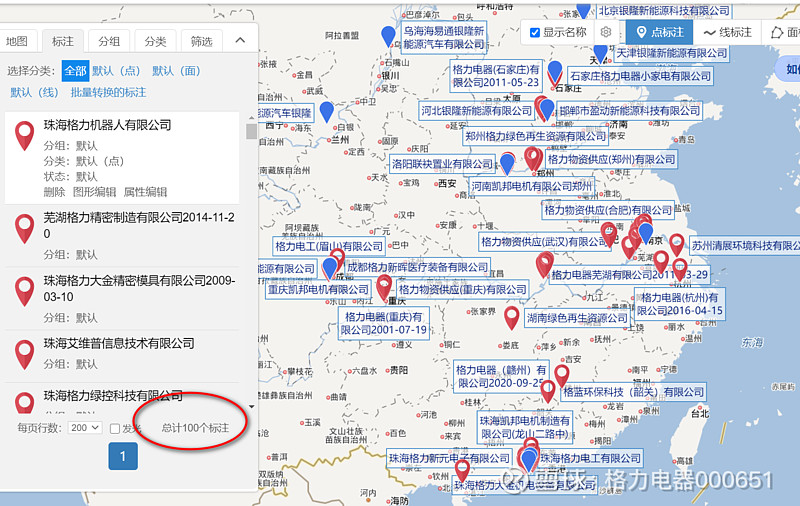Click map label 天津银隆新能源有限公司
The height and width of the screenshot is (506, 800).
(671, 53)
